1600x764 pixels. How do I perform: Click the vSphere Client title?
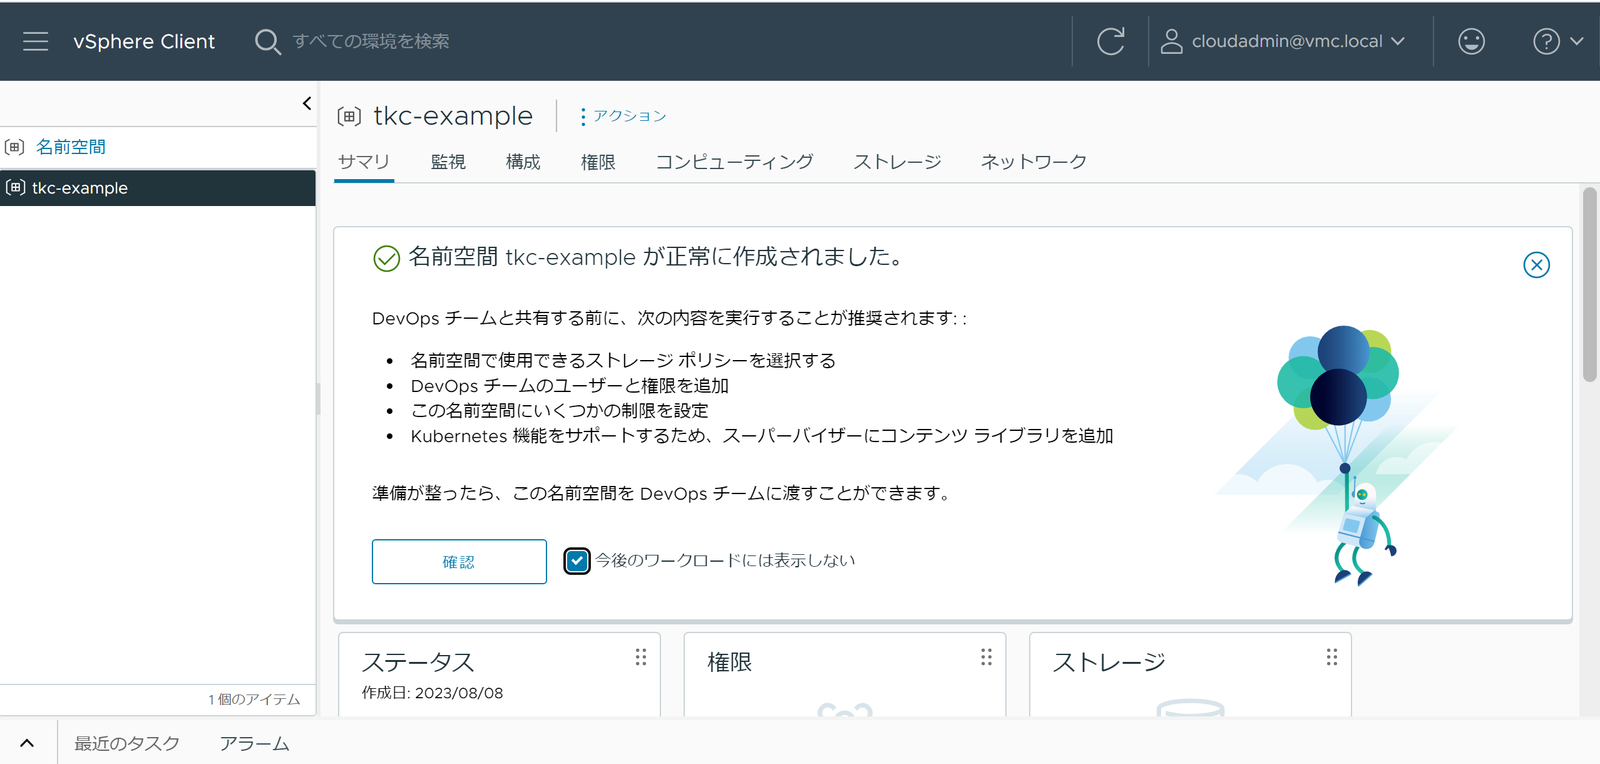tap(144, 41)
